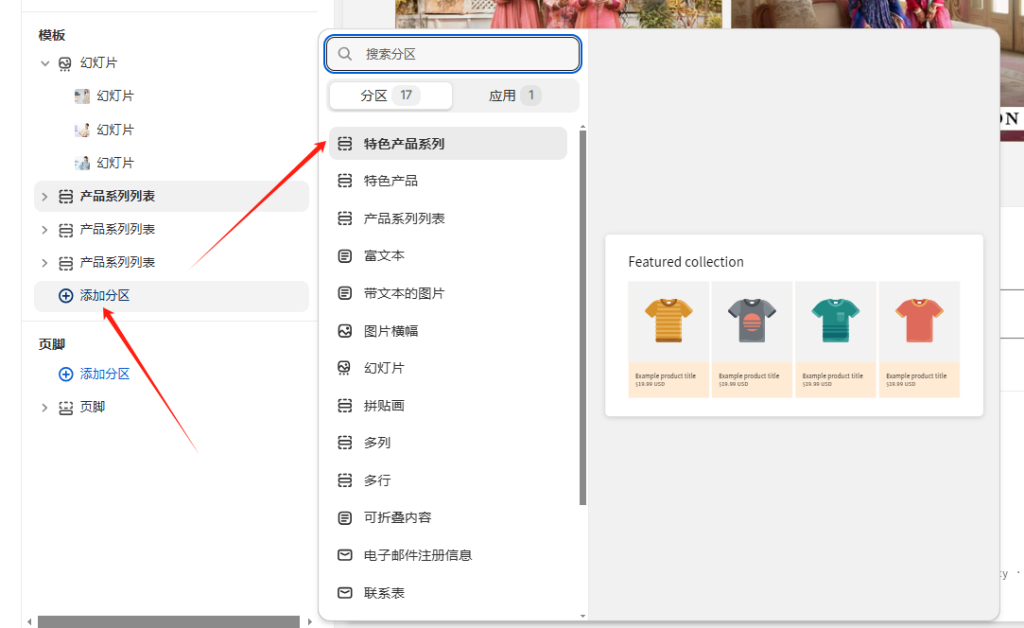
Task: Select the 多行 section icon
Action: pos(344,480)
